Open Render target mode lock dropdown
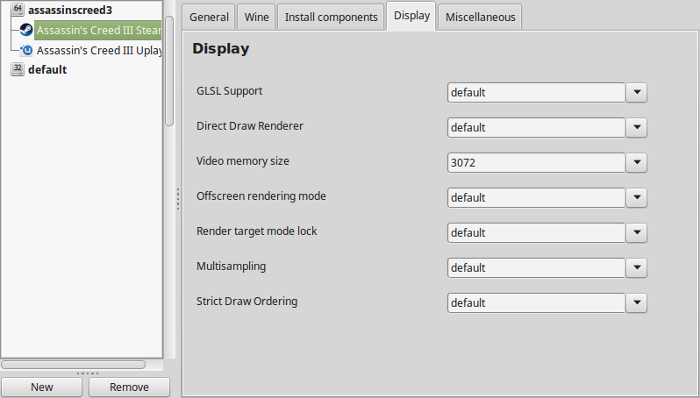700x398 pixels. (x=637, y=232)
